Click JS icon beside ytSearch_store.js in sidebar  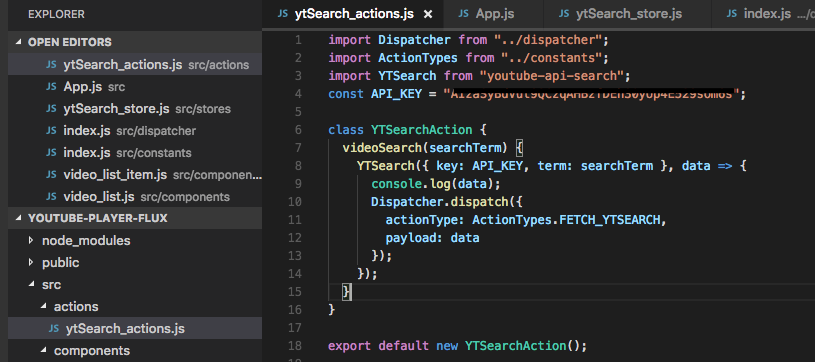(x=51, y=109)
